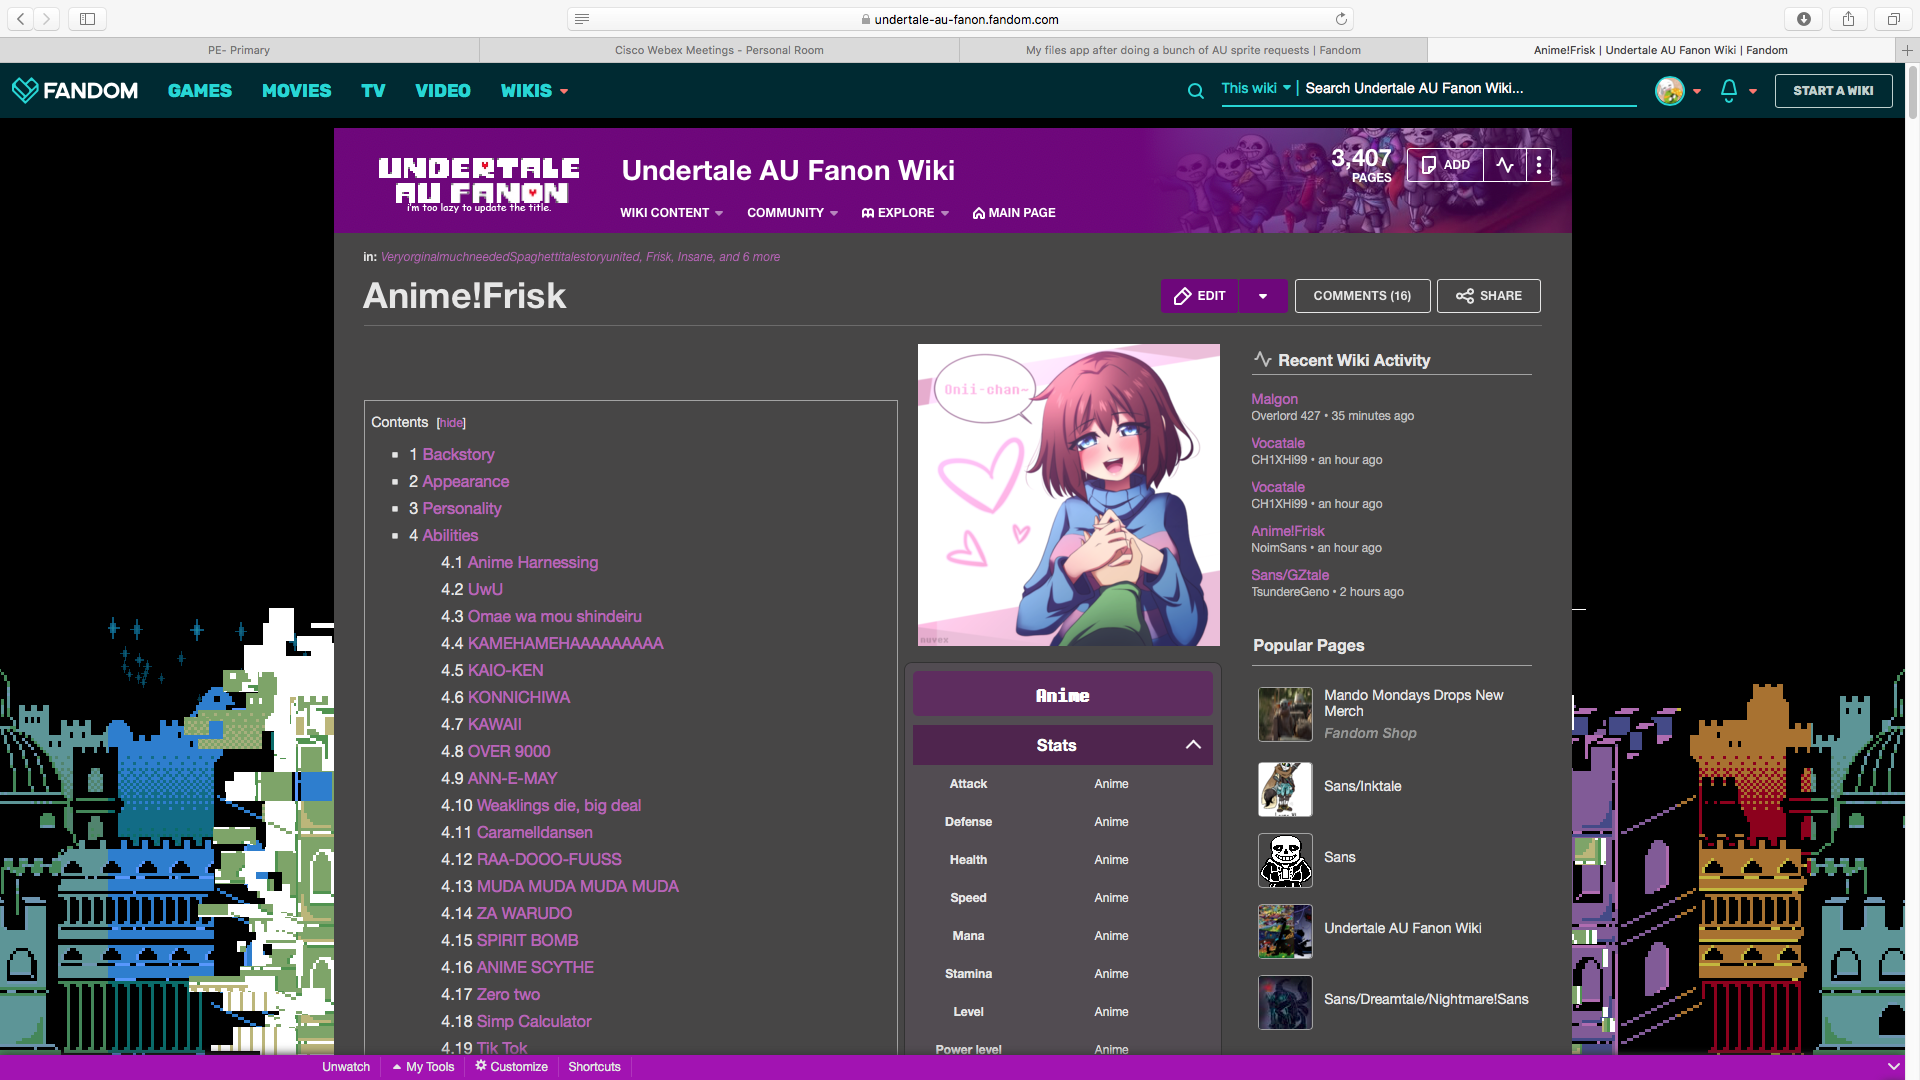Click the search magnifier icon
Screen dimensions: 1920x1080
tap(1195, 91)
